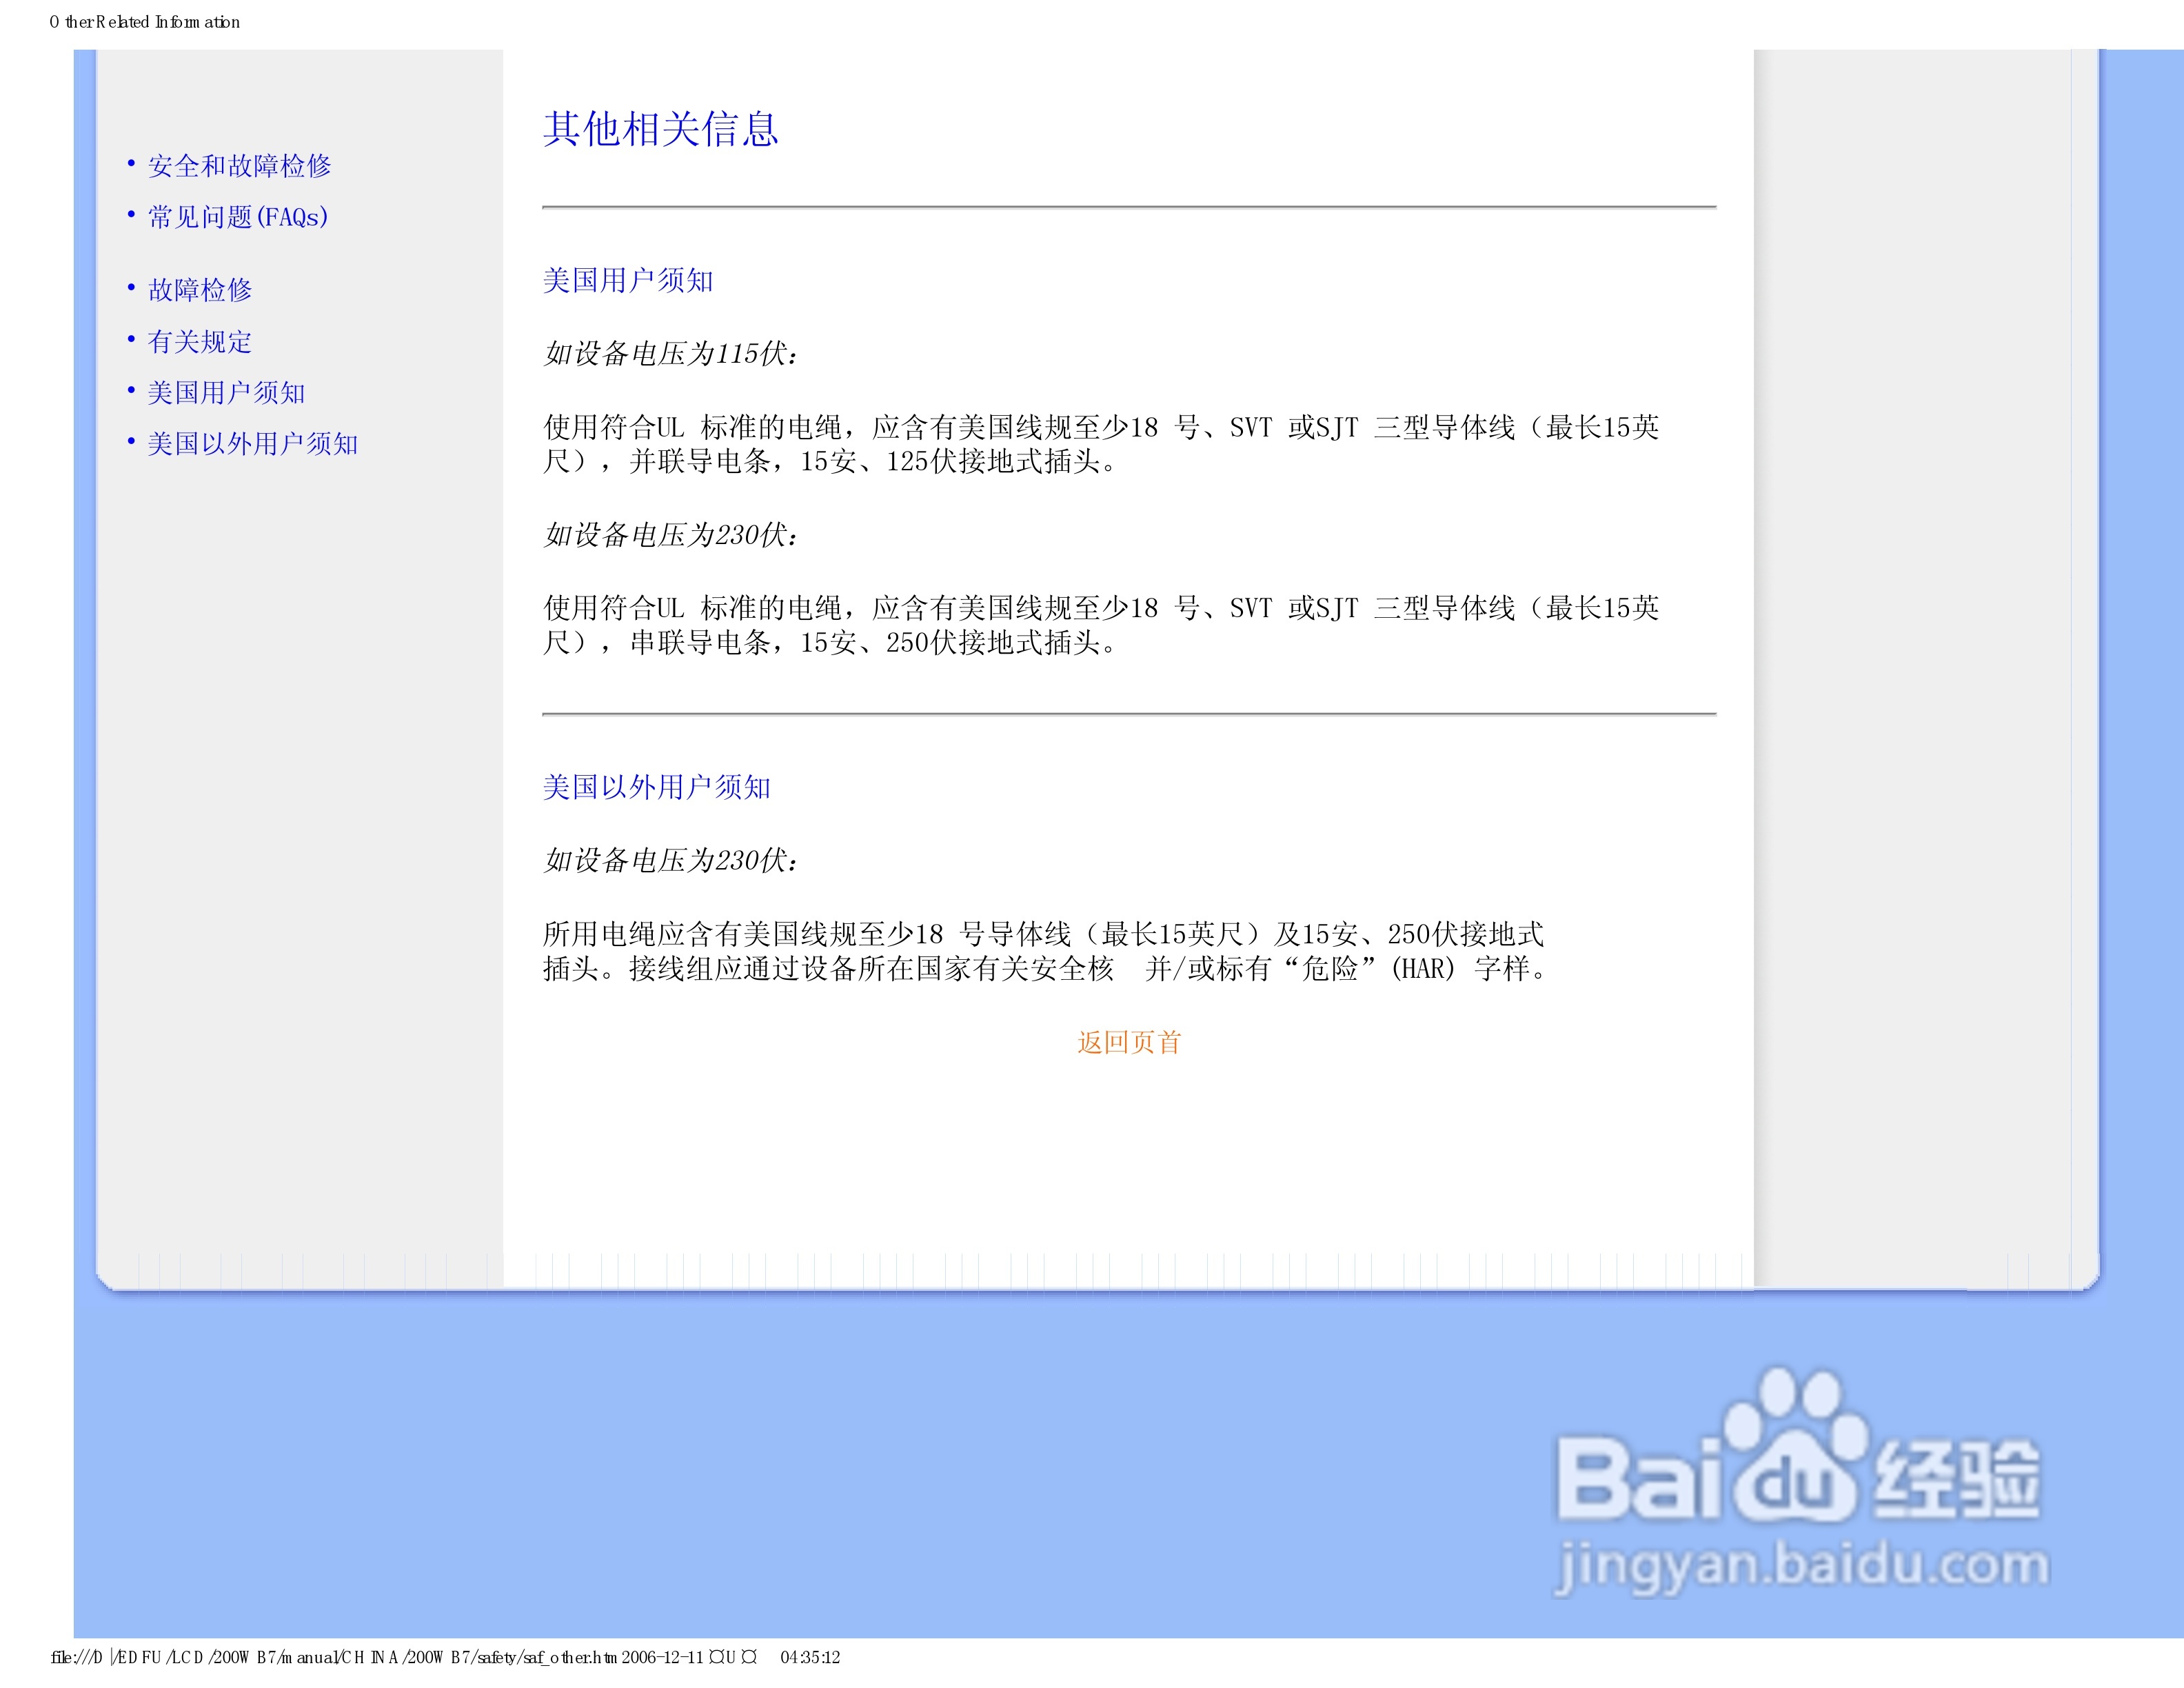Click the 美国以外用户须知 heading in main content
The width and height of the screenshot is (2184, 1688).
click(656, 788)
